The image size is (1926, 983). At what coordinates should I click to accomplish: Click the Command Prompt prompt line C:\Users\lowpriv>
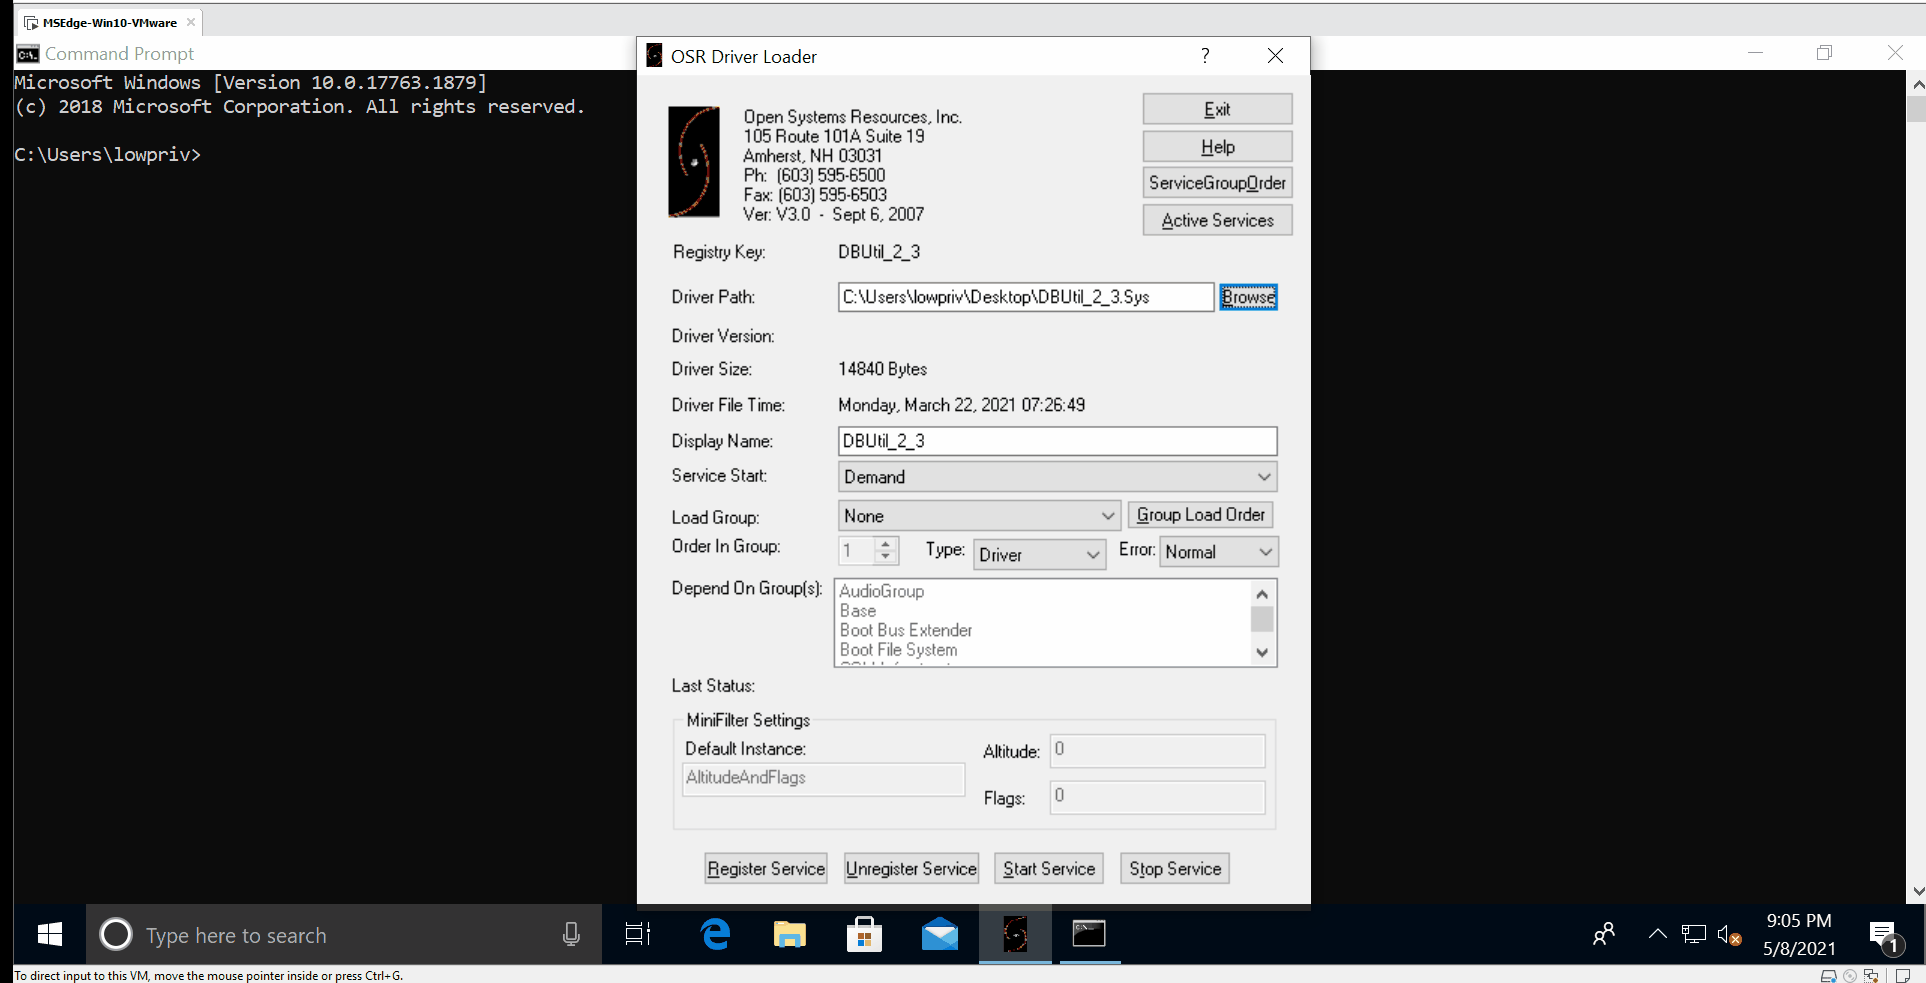108,155
